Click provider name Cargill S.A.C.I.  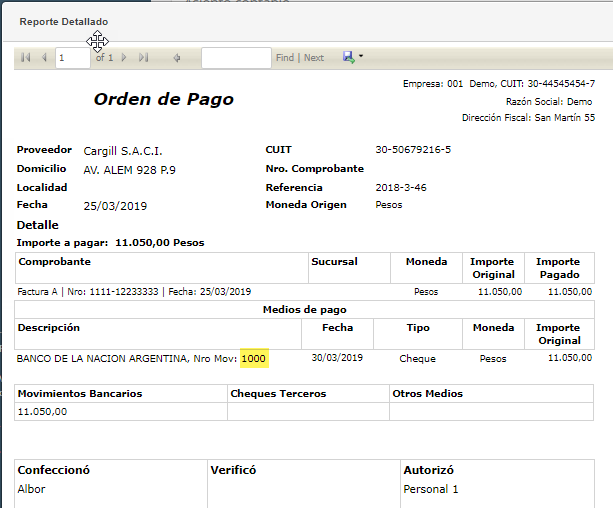[x=123, y=151]
